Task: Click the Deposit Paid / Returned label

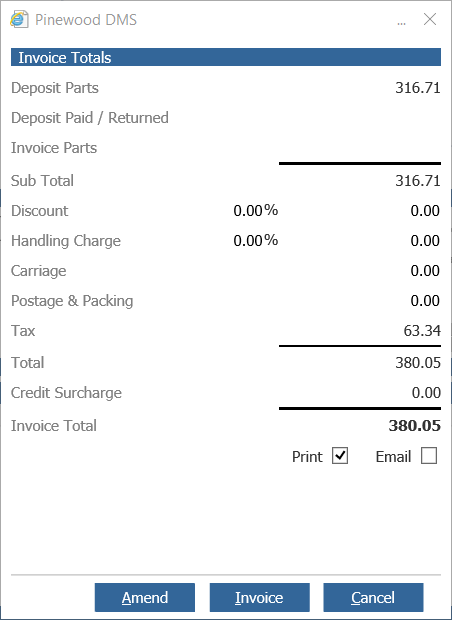Action: 90,118
